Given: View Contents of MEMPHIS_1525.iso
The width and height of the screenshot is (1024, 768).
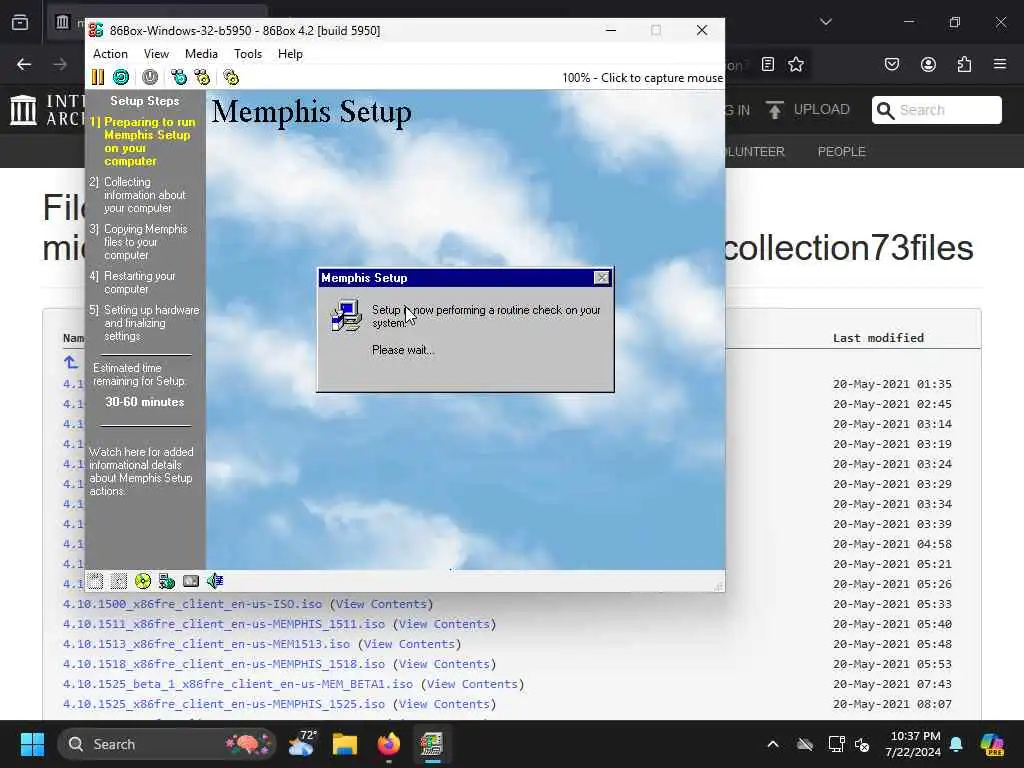Looking at the screenshot, I should coord(444,704).
